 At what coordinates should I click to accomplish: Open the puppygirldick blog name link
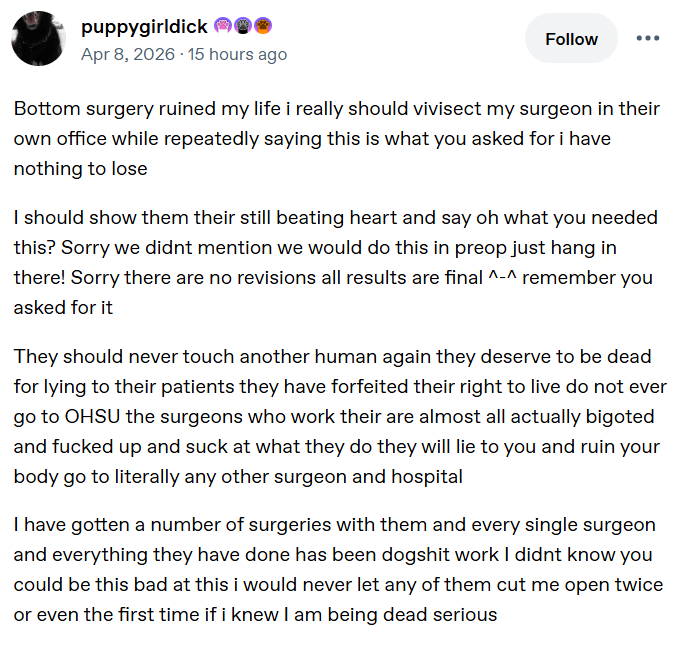(x=144, y=26)
